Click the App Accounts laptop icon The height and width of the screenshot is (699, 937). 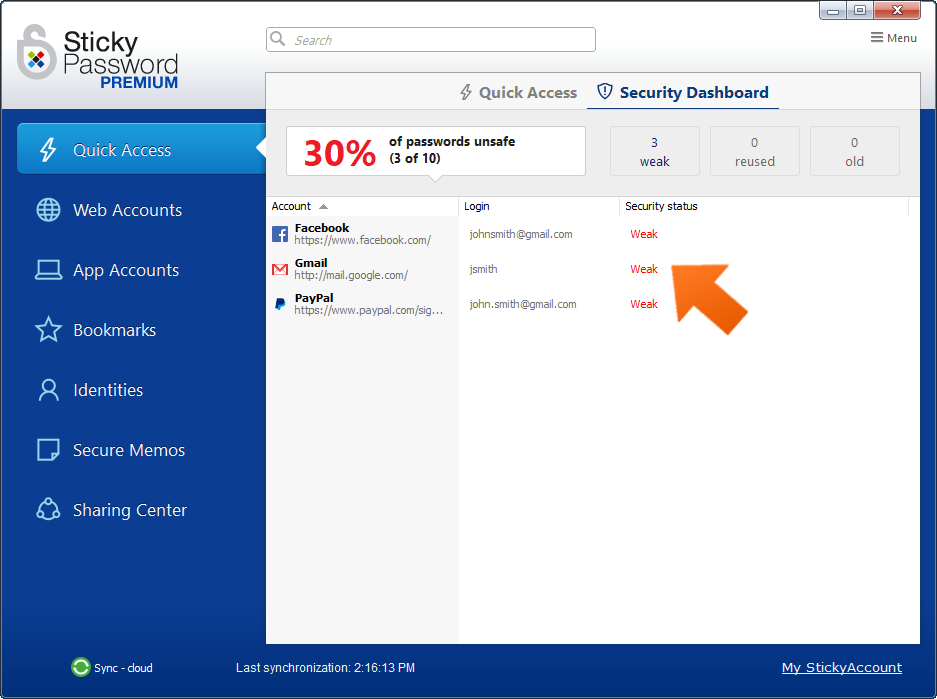(x=48, y=270)
